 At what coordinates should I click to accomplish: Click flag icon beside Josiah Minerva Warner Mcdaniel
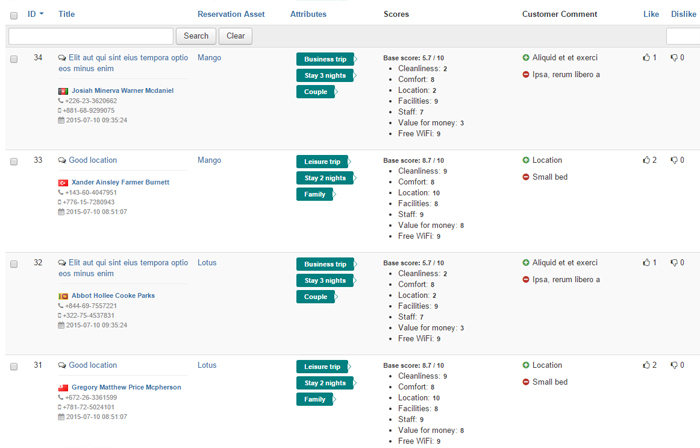(63, 90)
